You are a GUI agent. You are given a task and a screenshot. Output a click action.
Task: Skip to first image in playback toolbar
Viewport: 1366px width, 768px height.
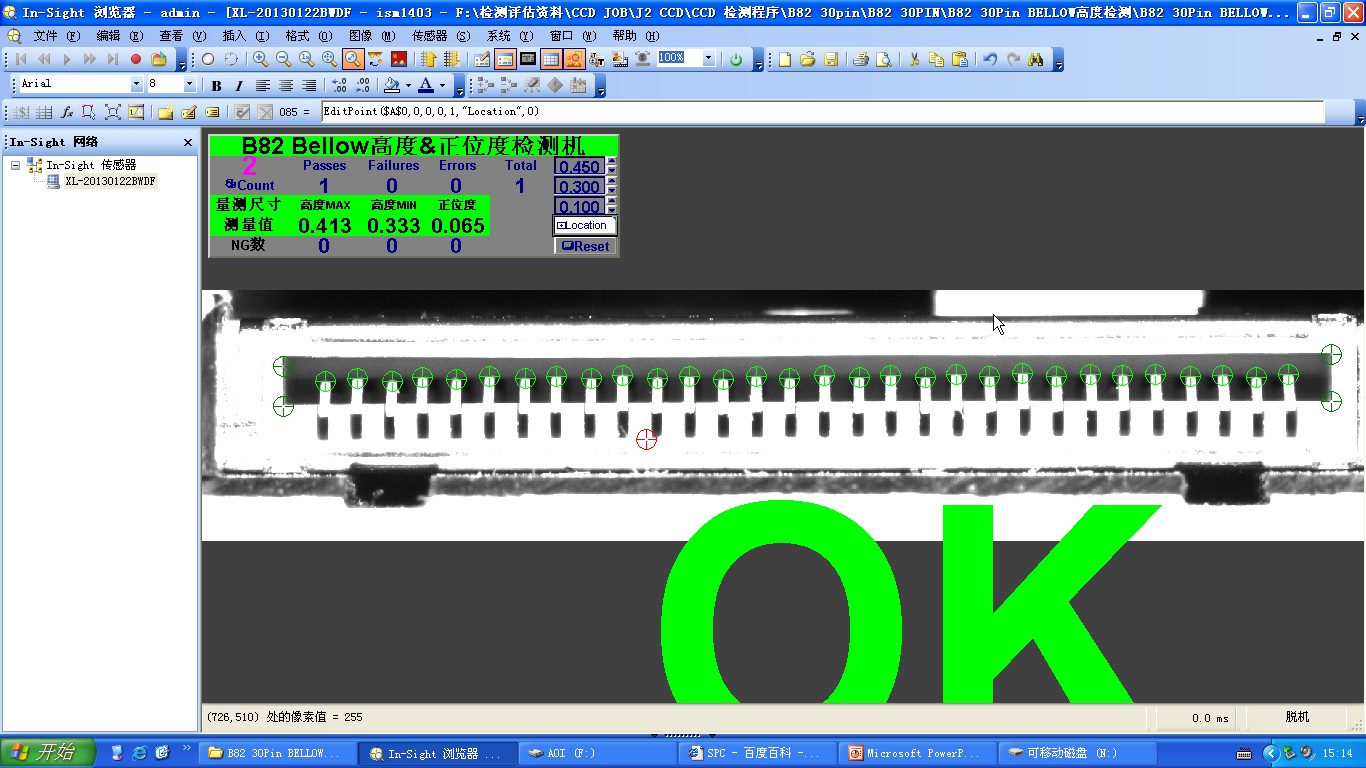coord(21,59)
